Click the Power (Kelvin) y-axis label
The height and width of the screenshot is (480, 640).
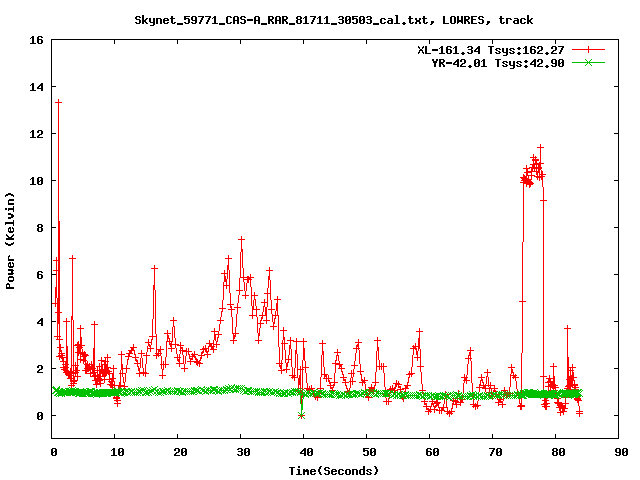(10, 241)
